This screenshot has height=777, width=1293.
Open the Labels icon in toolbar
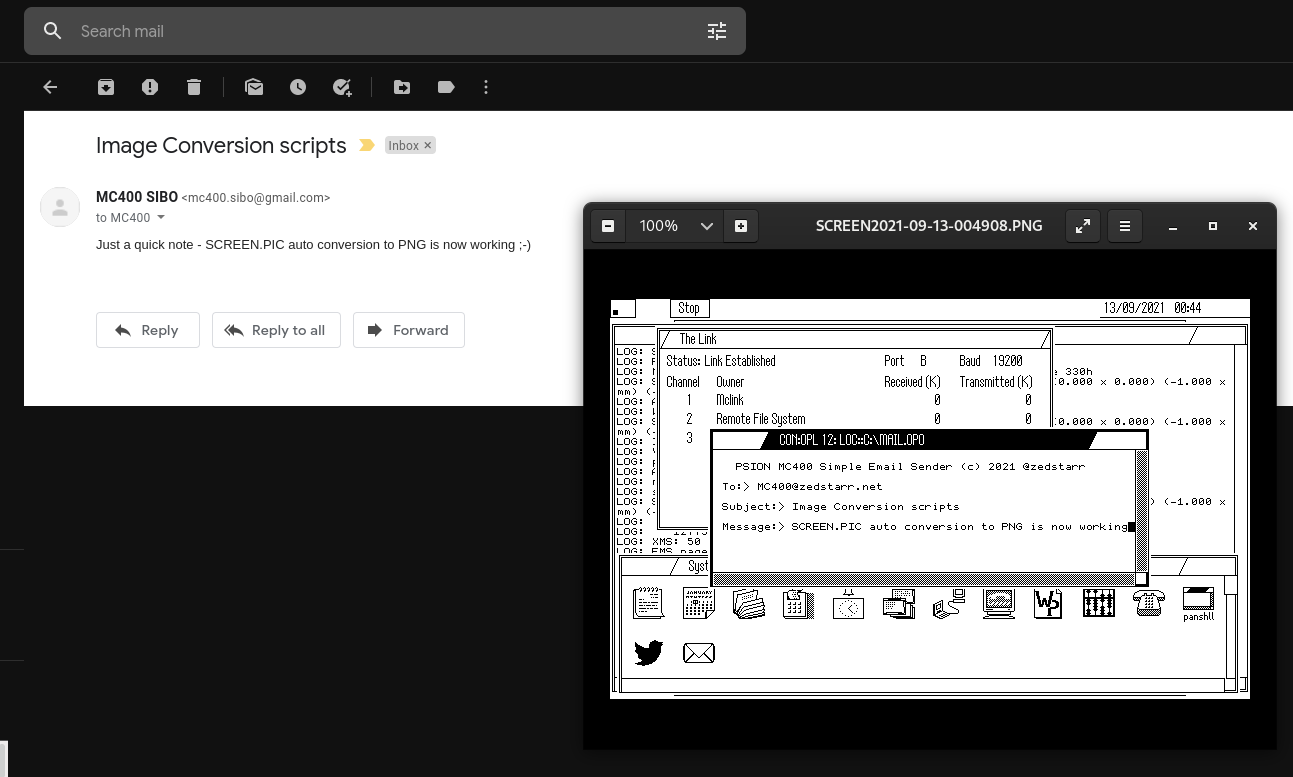[446, 88]
